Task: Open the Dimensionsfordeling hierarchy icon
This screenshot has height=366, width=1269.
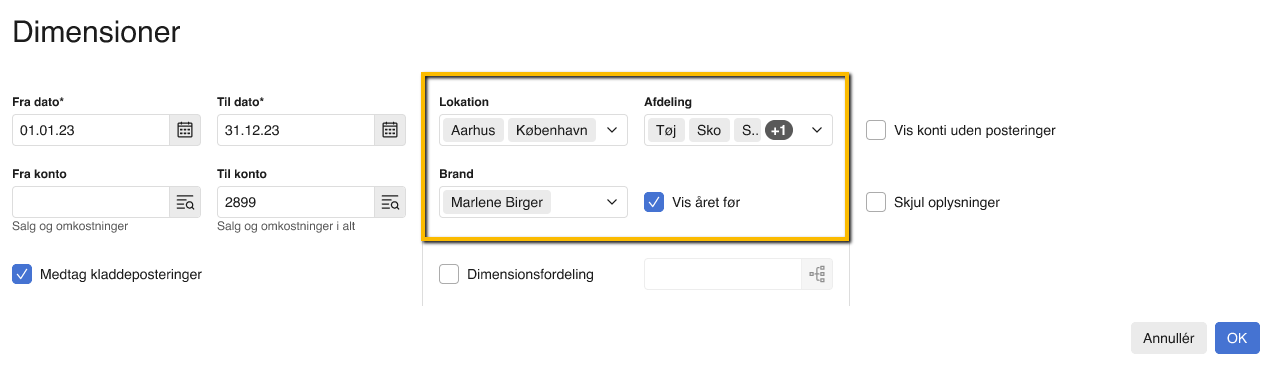Action: [817, 274]
